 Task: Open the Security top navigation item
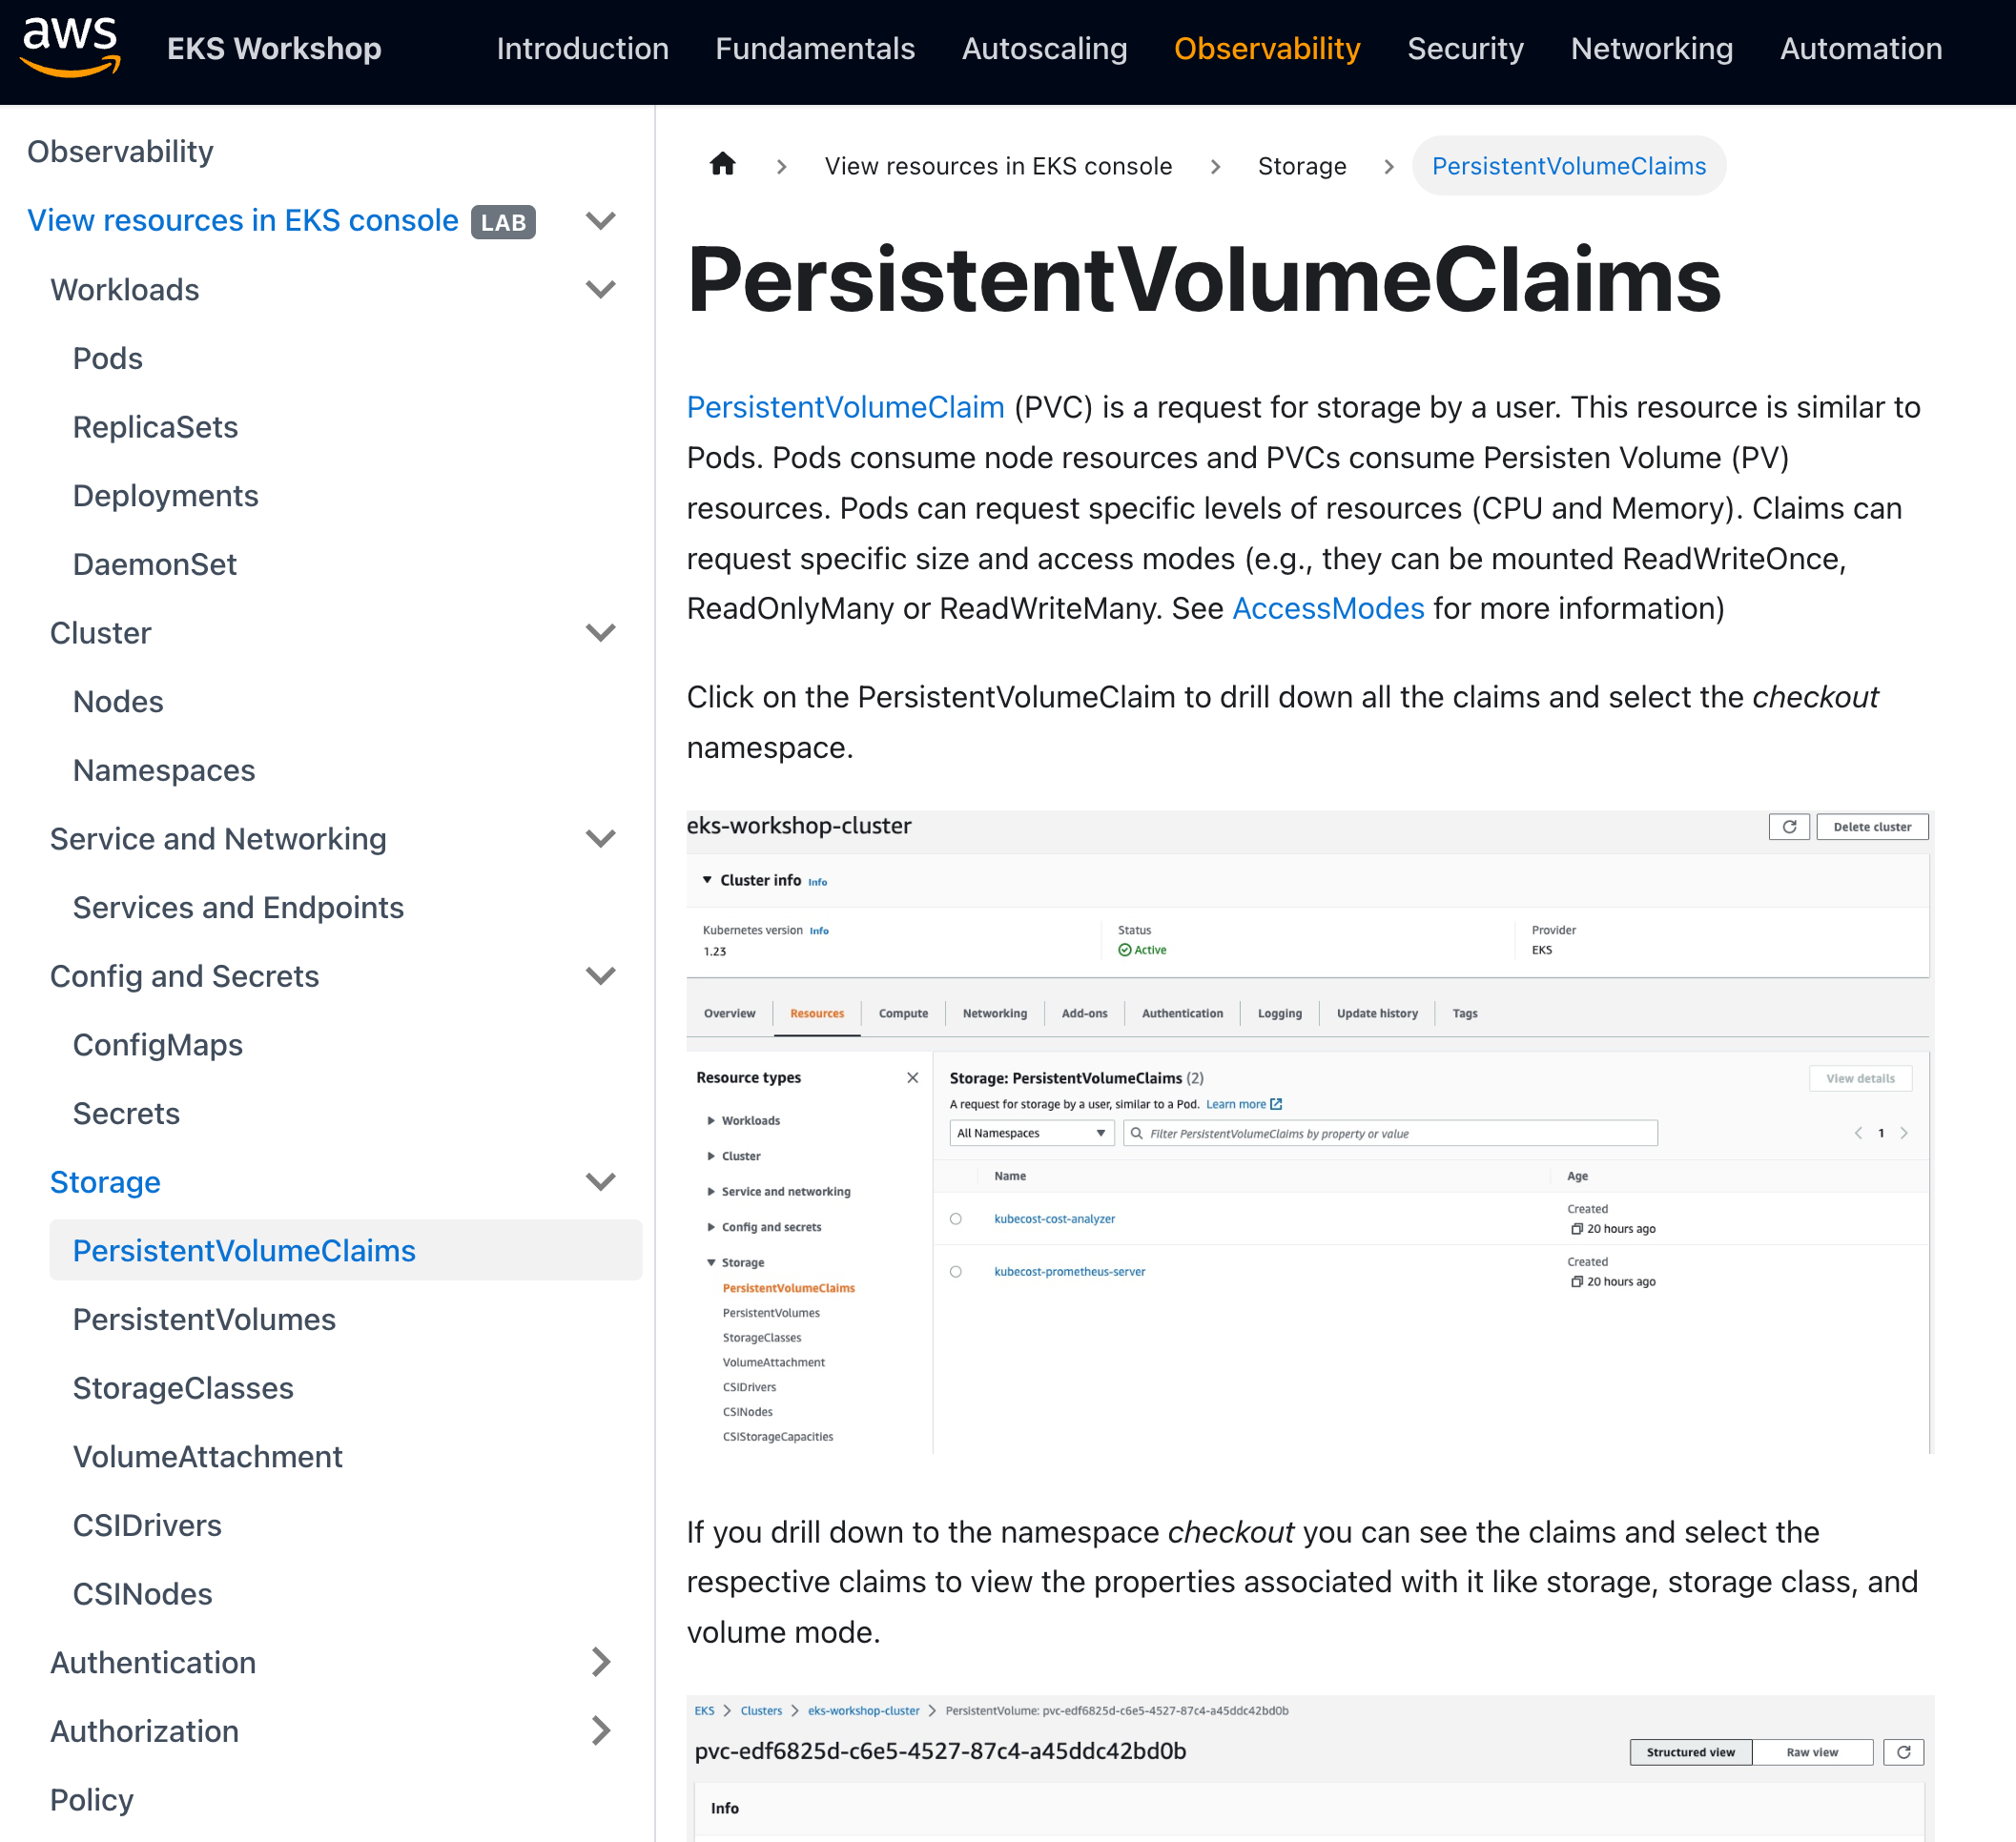point(1465,48)
